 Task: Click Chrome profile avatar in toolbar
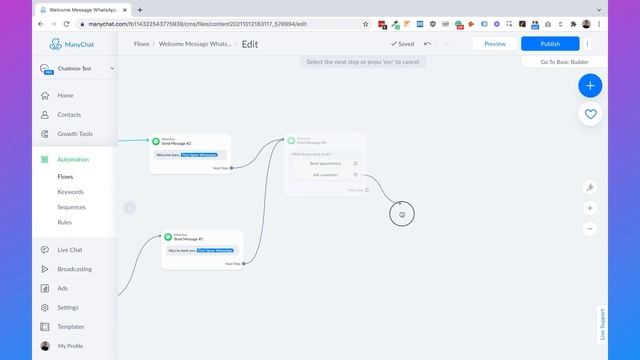click(586, 24)
